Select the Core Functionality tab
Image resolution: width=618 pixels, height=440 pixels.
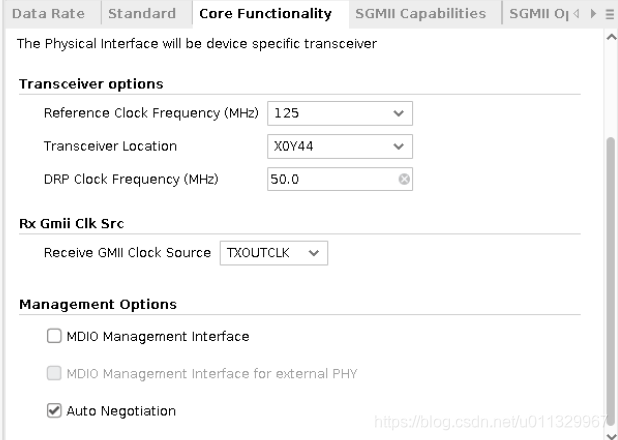265,14
